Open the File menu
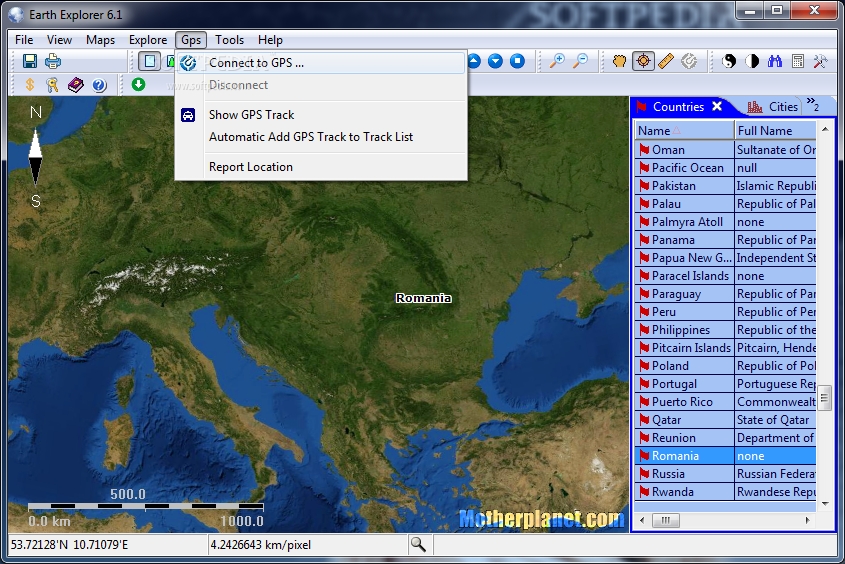The width and height of the screenshot is (845, 564). click(x=24, y=40)
